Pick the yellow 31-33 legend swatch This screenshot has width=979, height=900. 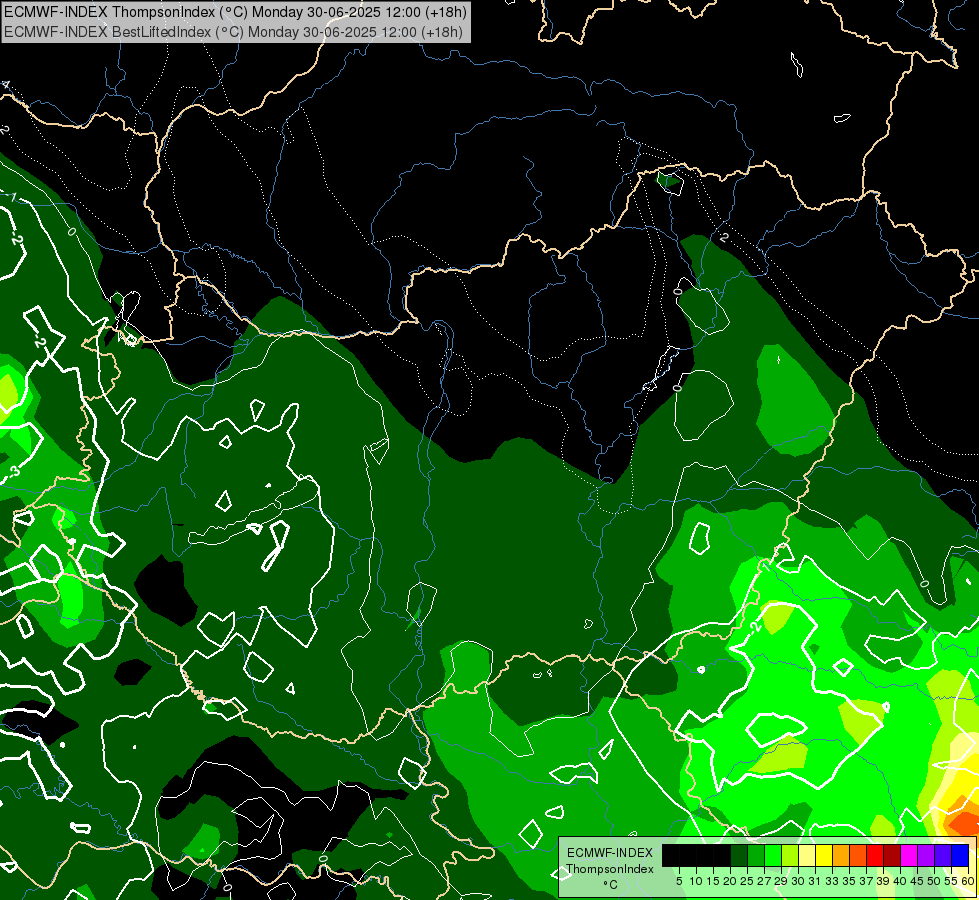coord(824,855)
